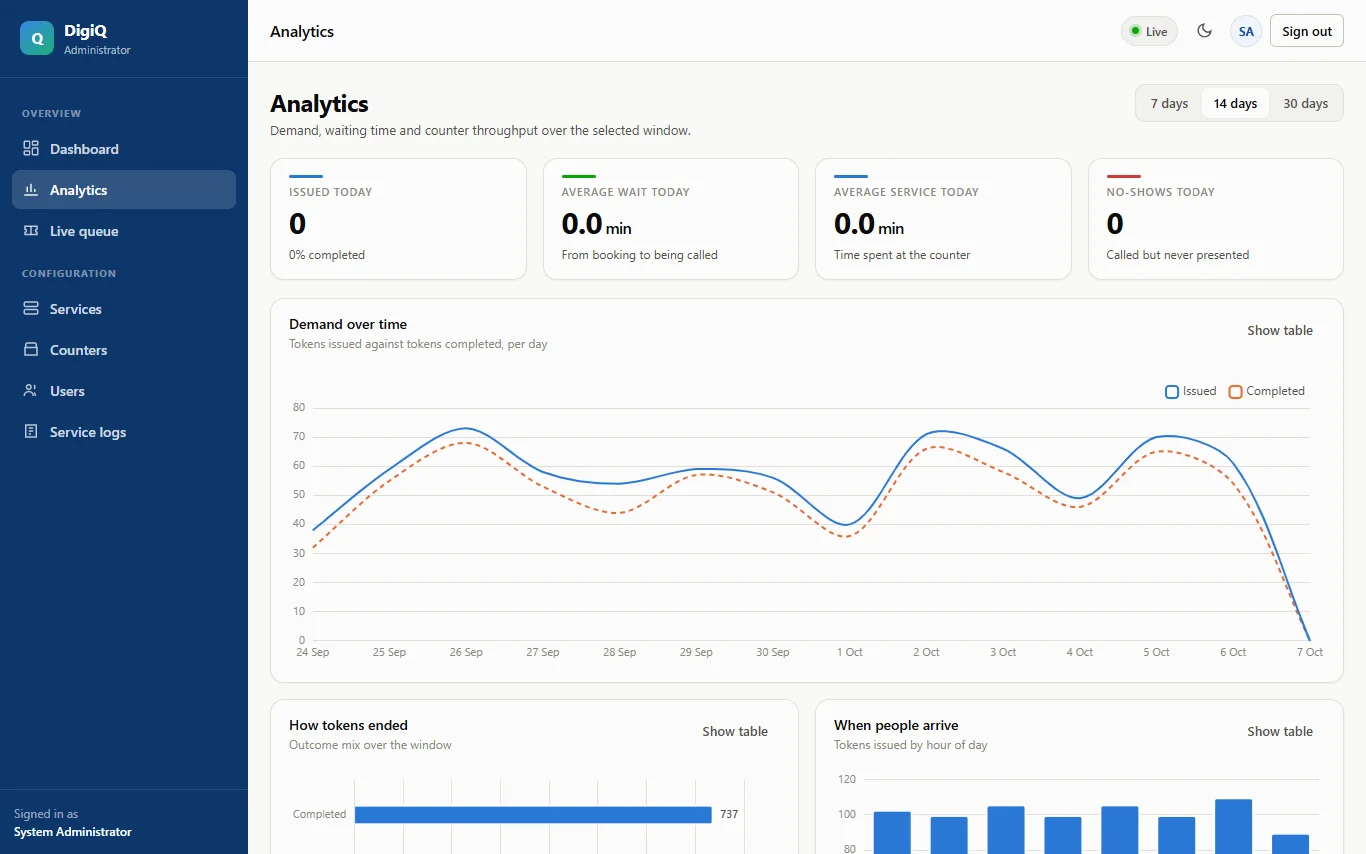Go to Live queue page
Image resolution: width=1366 pixels, height=854 pixels.
pyautogui.click(x=124, y=231)
